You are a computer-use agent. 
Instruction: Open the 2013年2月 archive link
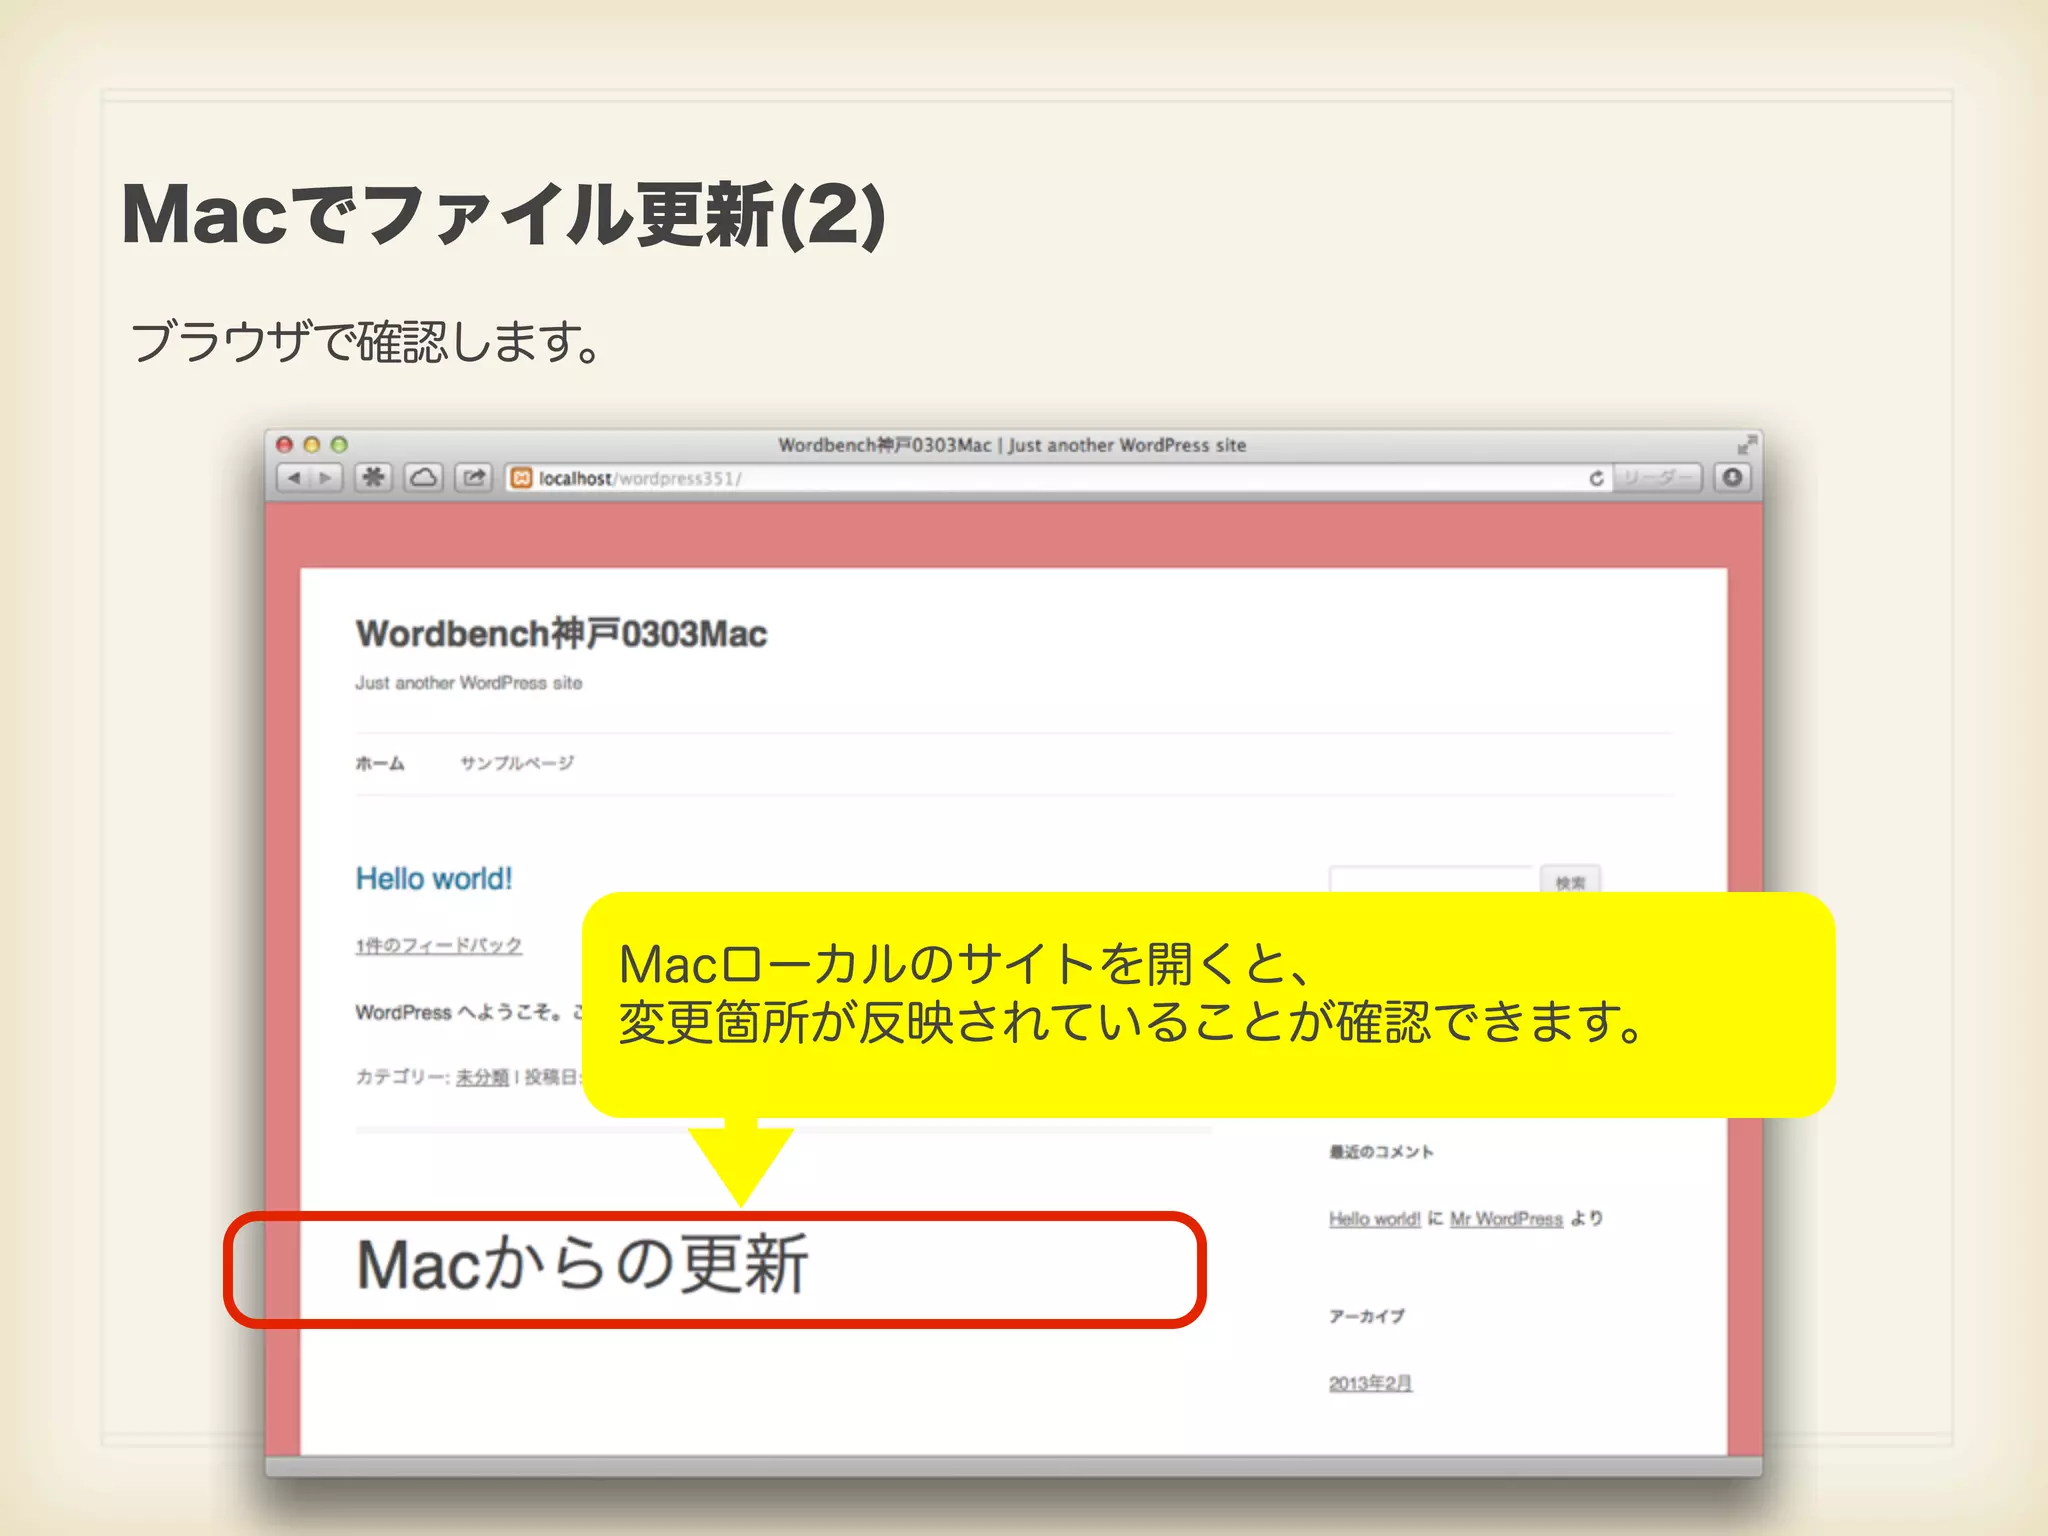(x=1370, y=1383)
